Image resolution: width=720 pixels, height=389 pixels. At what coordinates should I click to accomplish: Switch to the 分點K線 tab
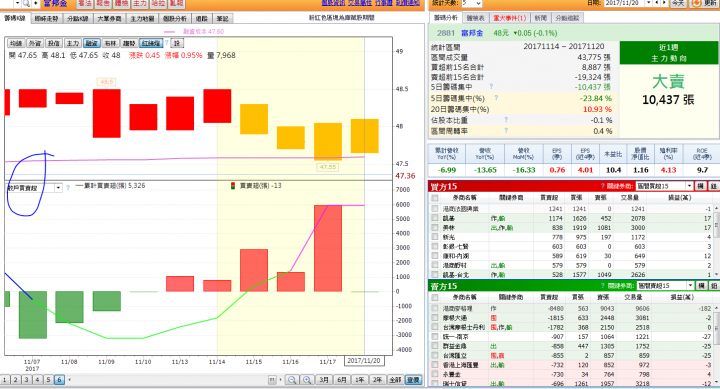click(78, 18)
